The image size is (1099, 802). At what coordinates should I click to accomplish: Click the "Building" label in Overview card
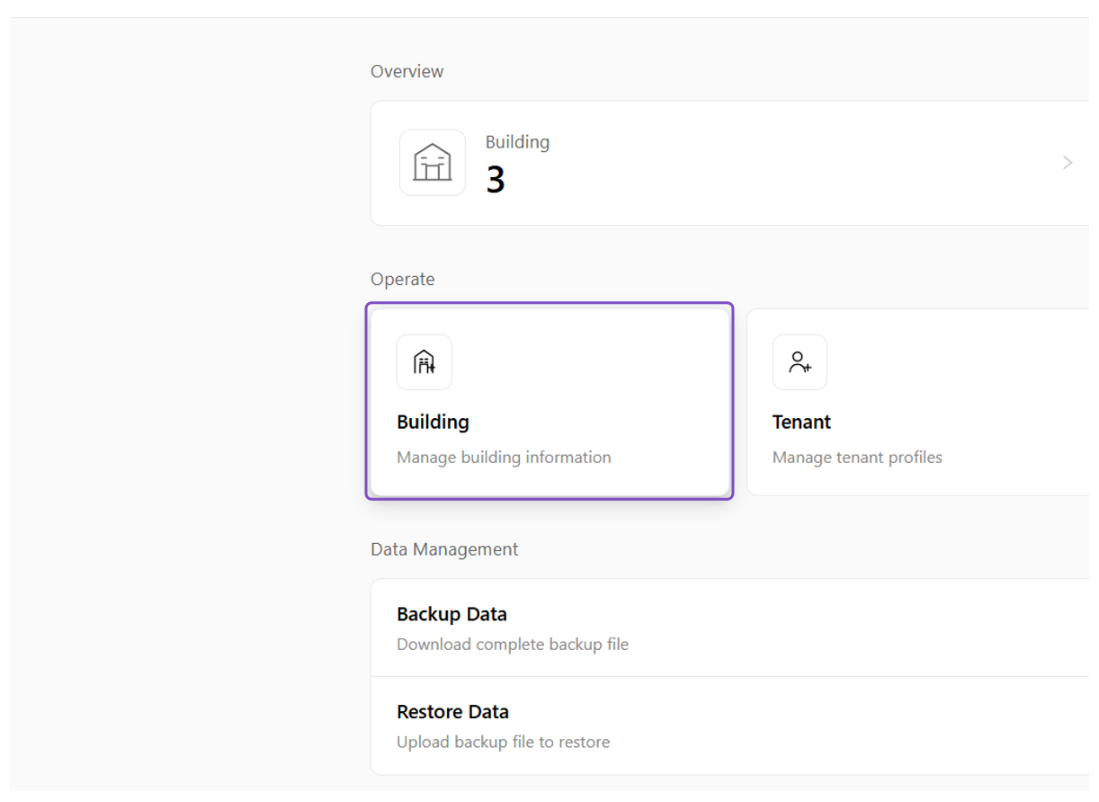click(x=517, y=142)
